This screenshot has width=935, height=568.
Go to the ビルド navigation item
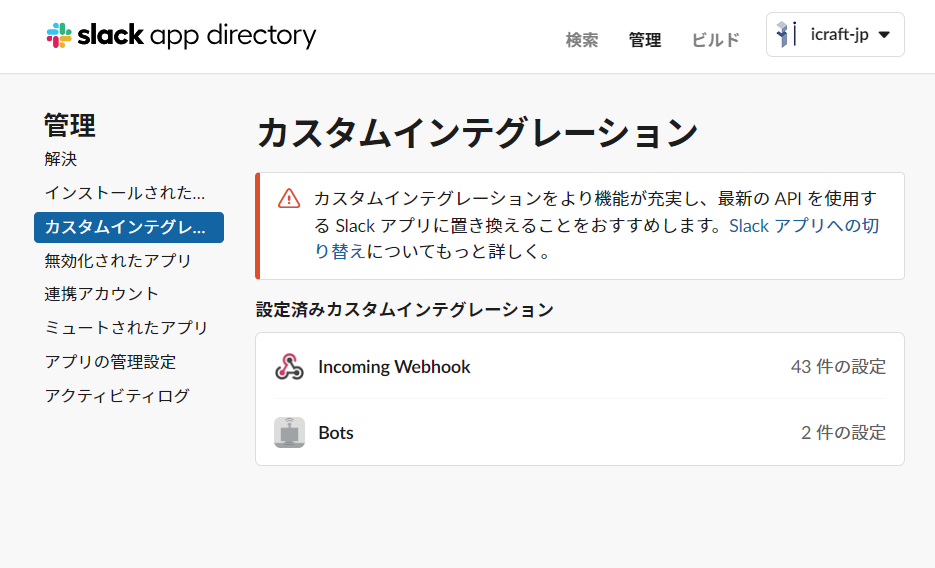(x=716, y=40)
